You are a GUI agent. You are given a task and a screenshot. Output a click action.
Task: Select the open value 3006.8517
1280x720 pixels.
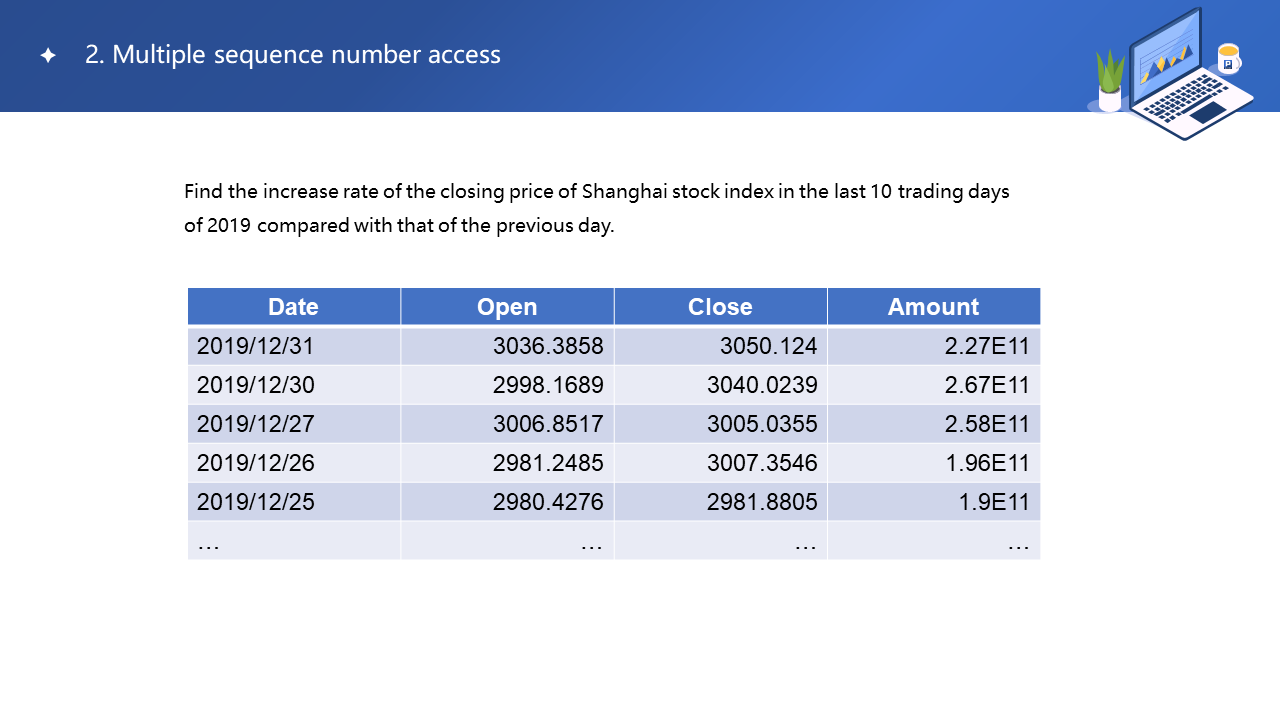click(548, 424)
